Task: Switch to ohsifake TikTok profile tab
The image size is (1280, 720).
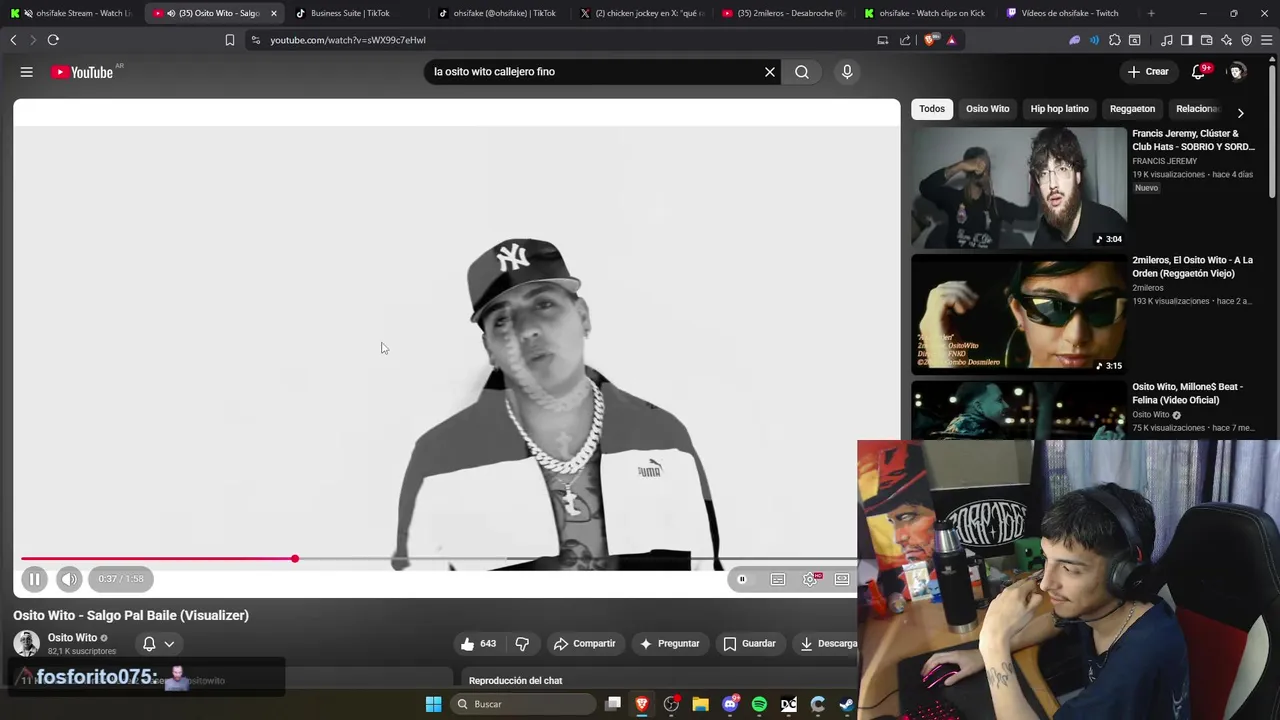Action: [x=497, y=13]
